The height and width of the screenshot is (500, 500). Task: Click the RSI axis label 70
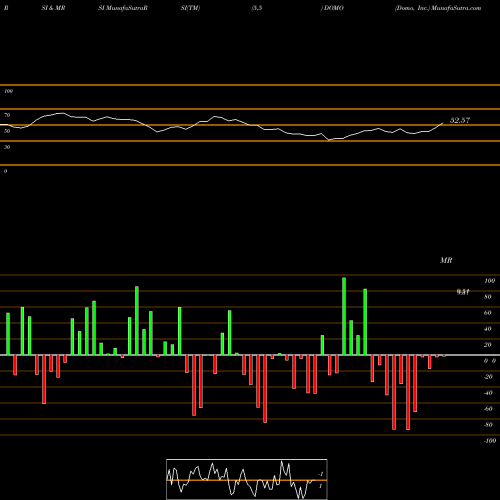click(7, 115)
